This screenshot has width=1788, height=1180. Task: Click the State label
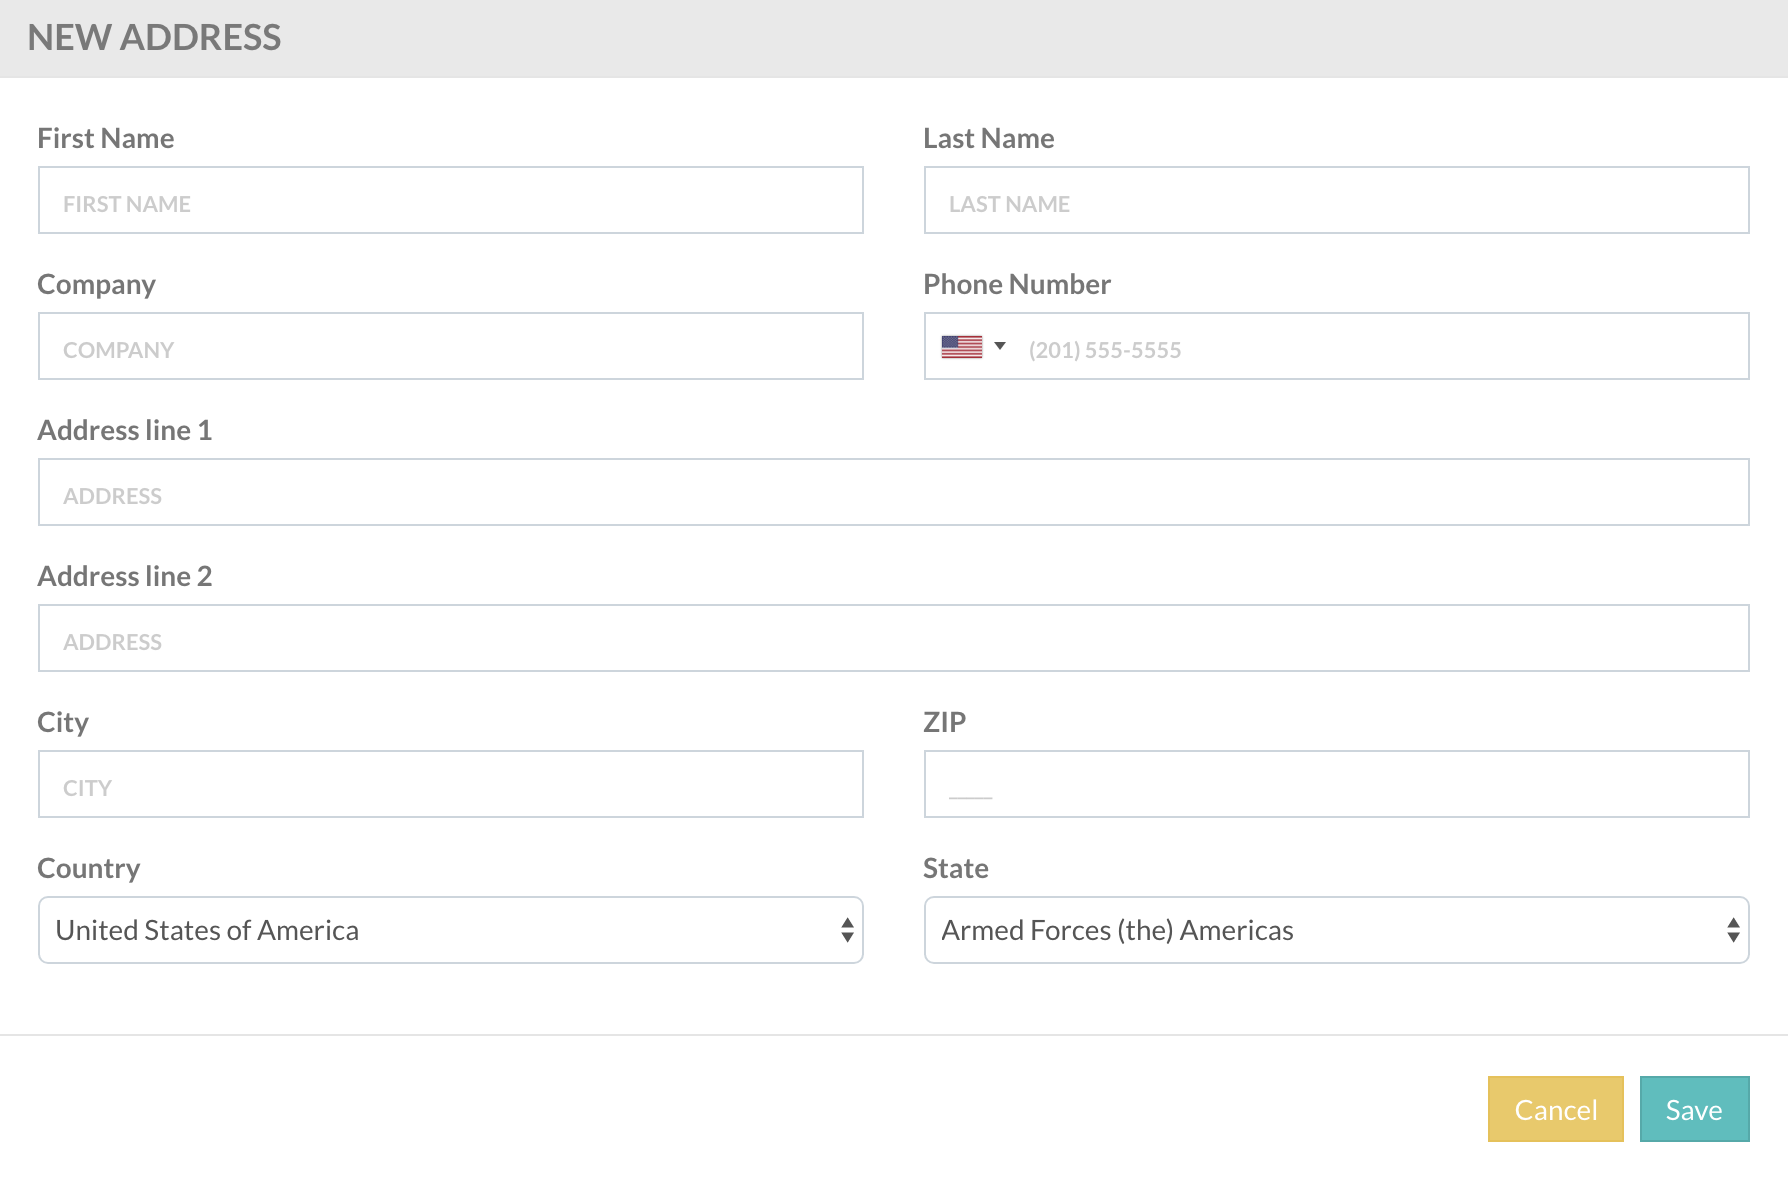point(956,868)
